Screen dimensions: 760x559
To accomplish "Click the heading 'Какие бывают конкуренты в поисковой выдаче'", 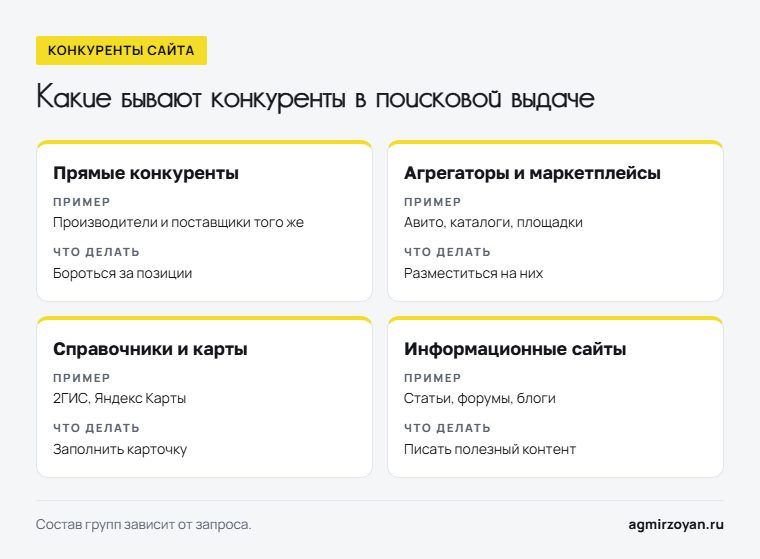I will [x=316, y=97].
